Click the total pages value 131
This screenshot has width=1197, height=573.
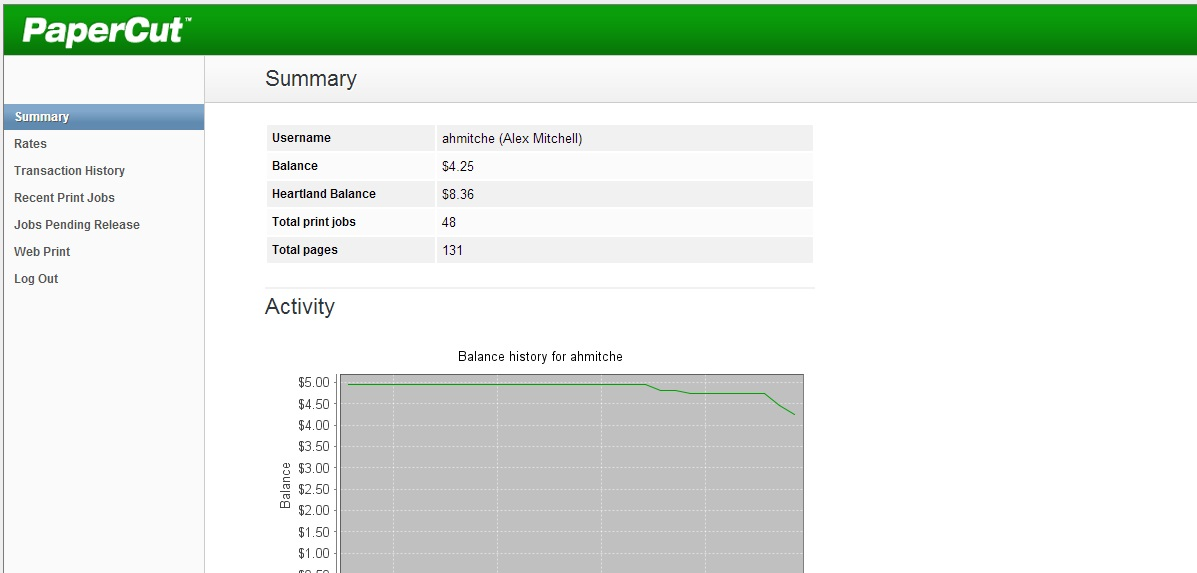pos(452,250)
